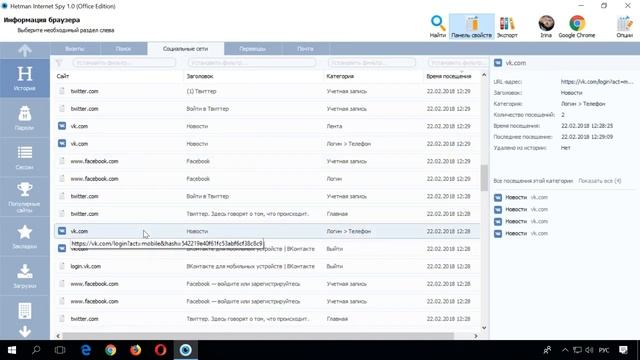The image size is (640, 360).
Task: Launch Microsoft Edge from the taskbar
Action: point(86,350)
